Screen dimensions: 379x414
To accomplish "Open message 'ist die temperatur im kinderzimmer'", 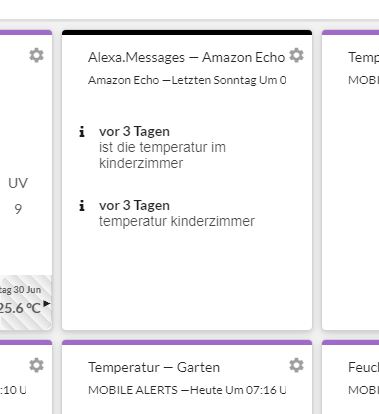I will click(162, 155).
